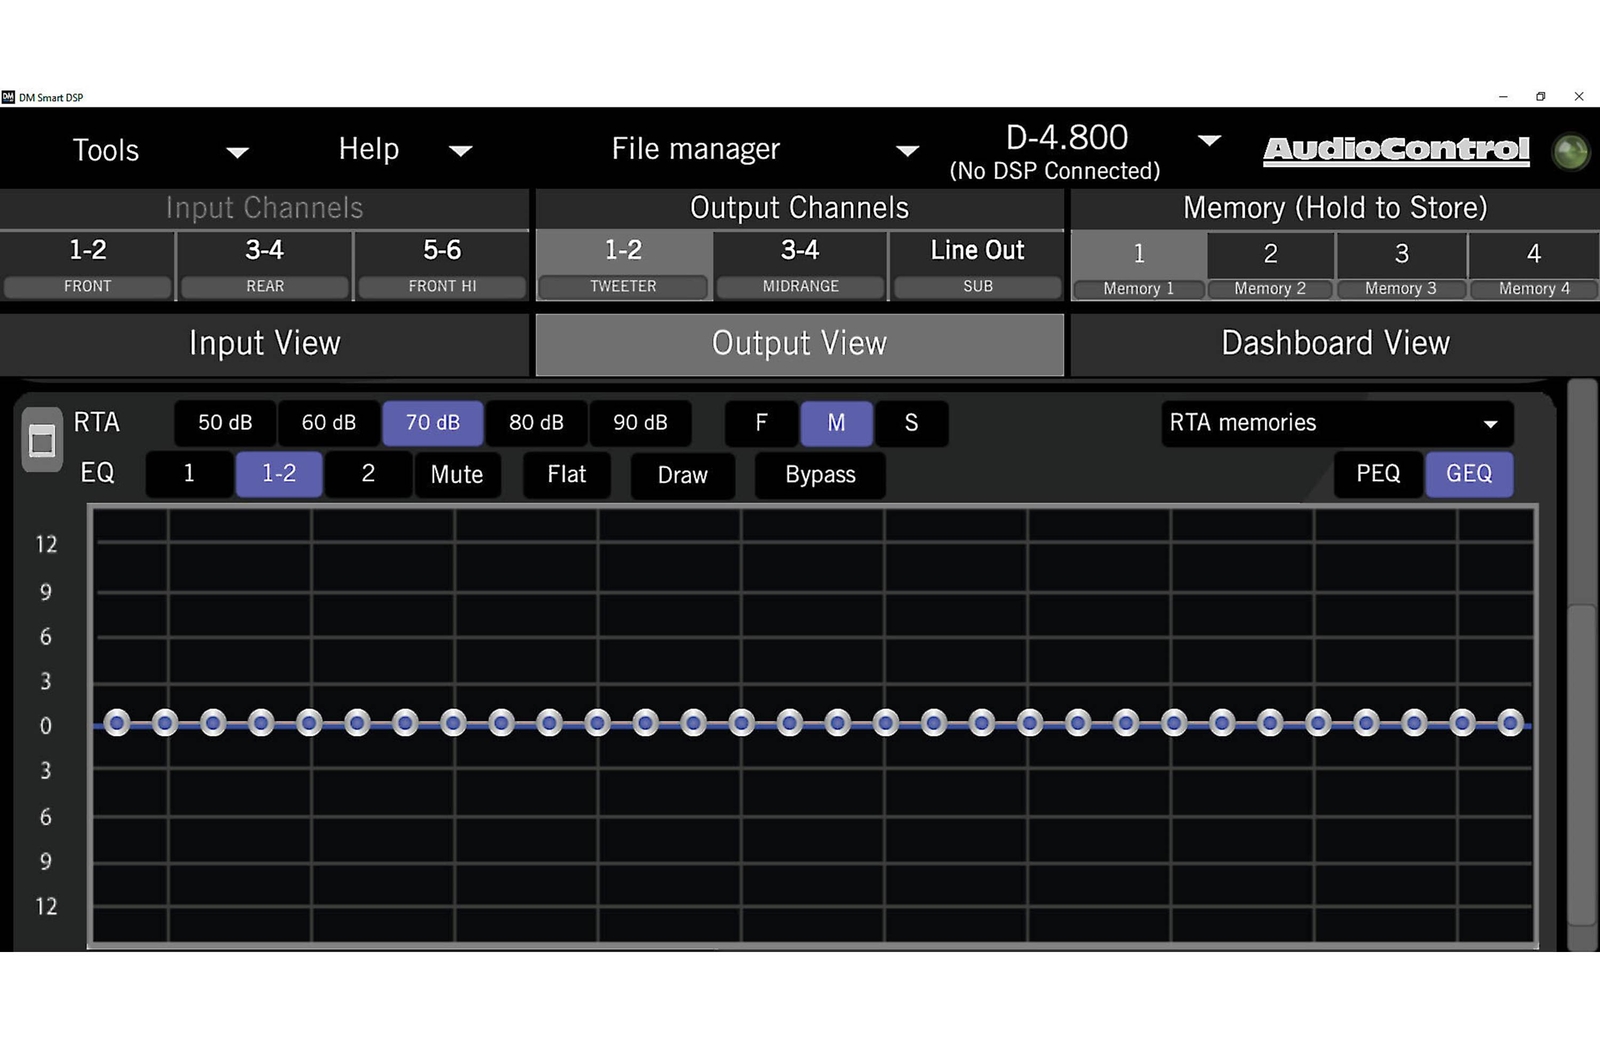Open the Help dropdown menu
Image resolution: width=1600 pixels, height=1040 pixels.
pyautogui.click(x=405, y=150)
